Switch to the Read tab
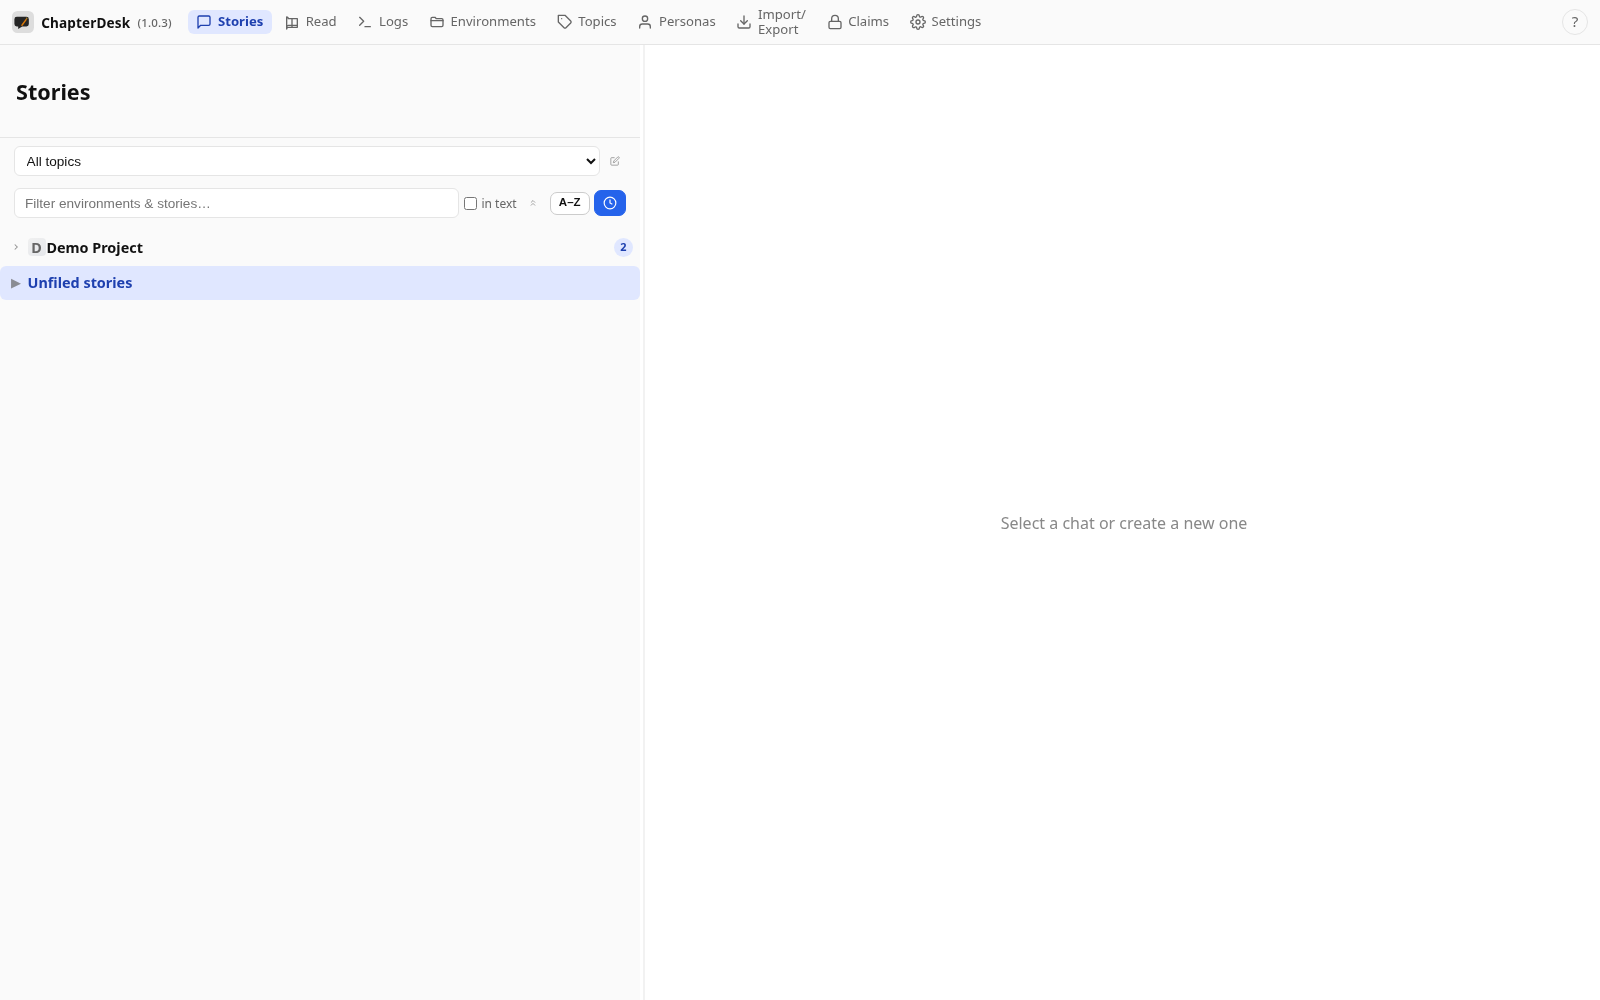The height and width of the screenshot is (1000, 1600). [311, 22]
